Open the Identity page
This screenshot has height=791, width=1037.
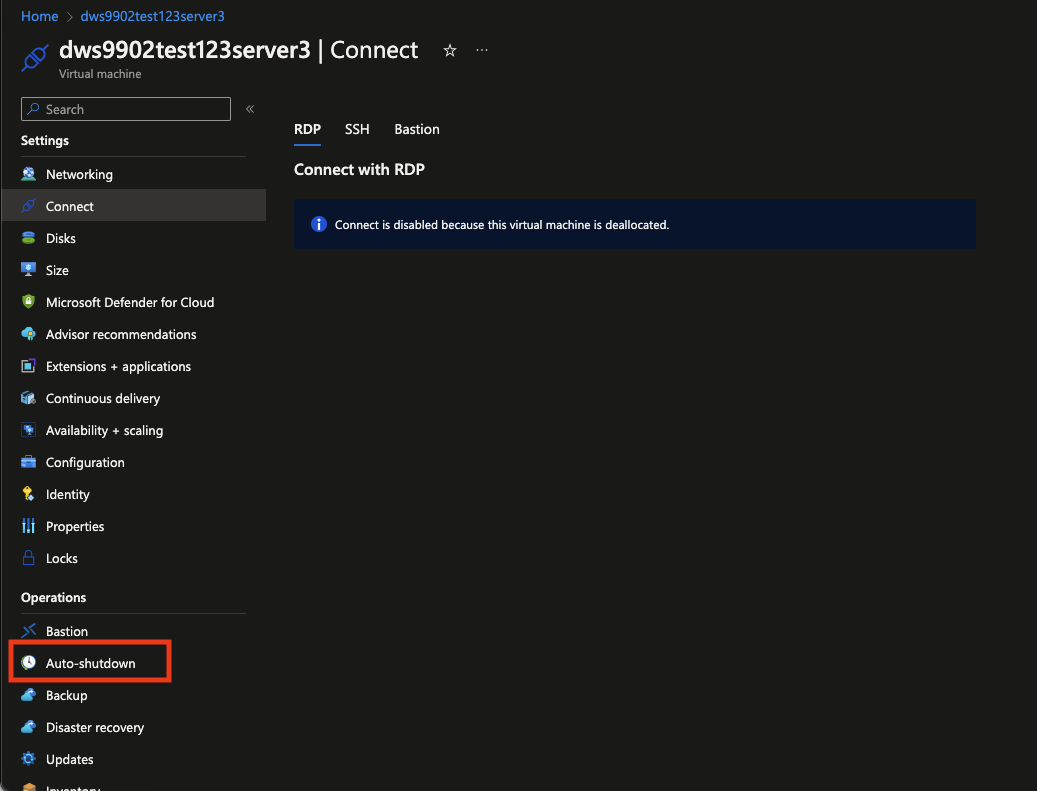click(134, 494)
